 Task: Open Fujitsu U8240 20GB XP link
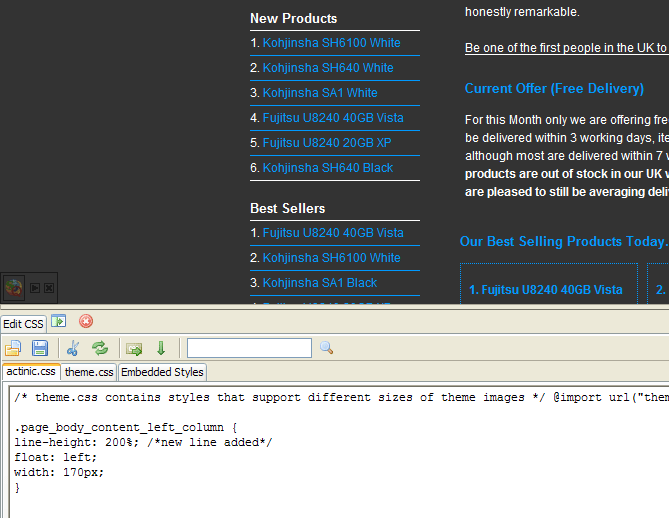tap(327, 143)
